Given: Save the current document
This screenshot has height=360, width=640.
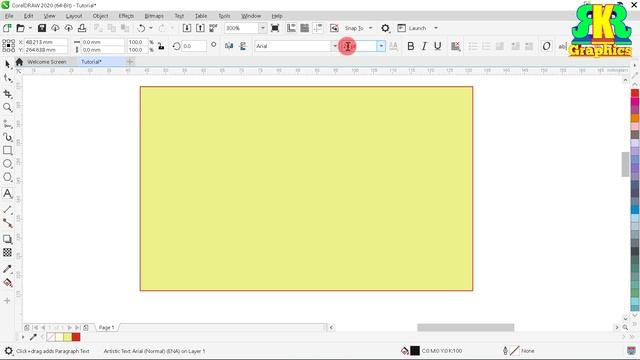Looking at the screenshot, I should pyautogui.click(x=42, y=28).
